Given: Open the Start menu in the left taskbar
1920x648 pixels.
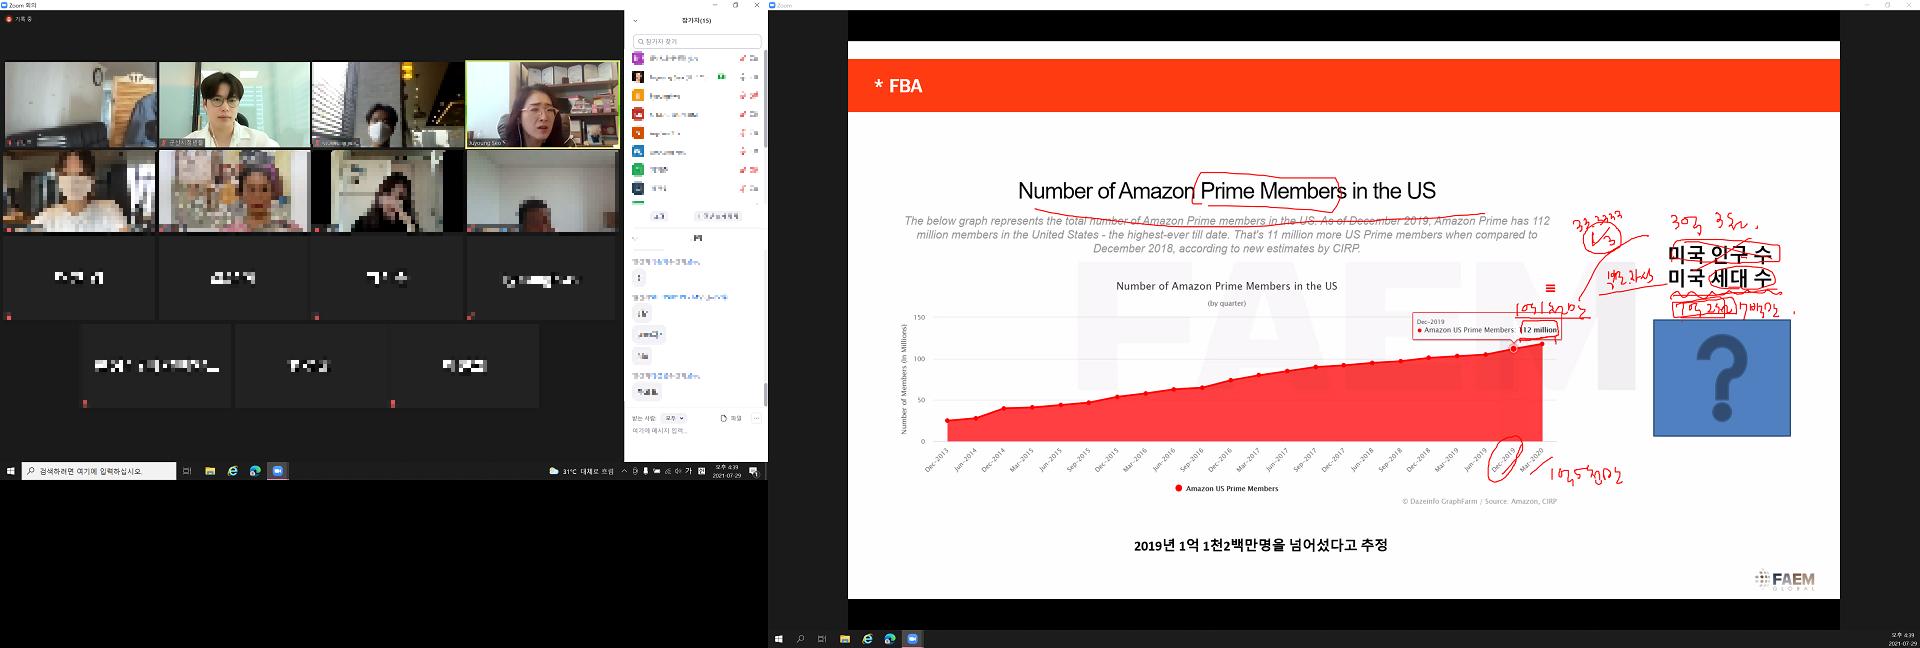Looking at the screenshot, I should [x=11, y=471].
